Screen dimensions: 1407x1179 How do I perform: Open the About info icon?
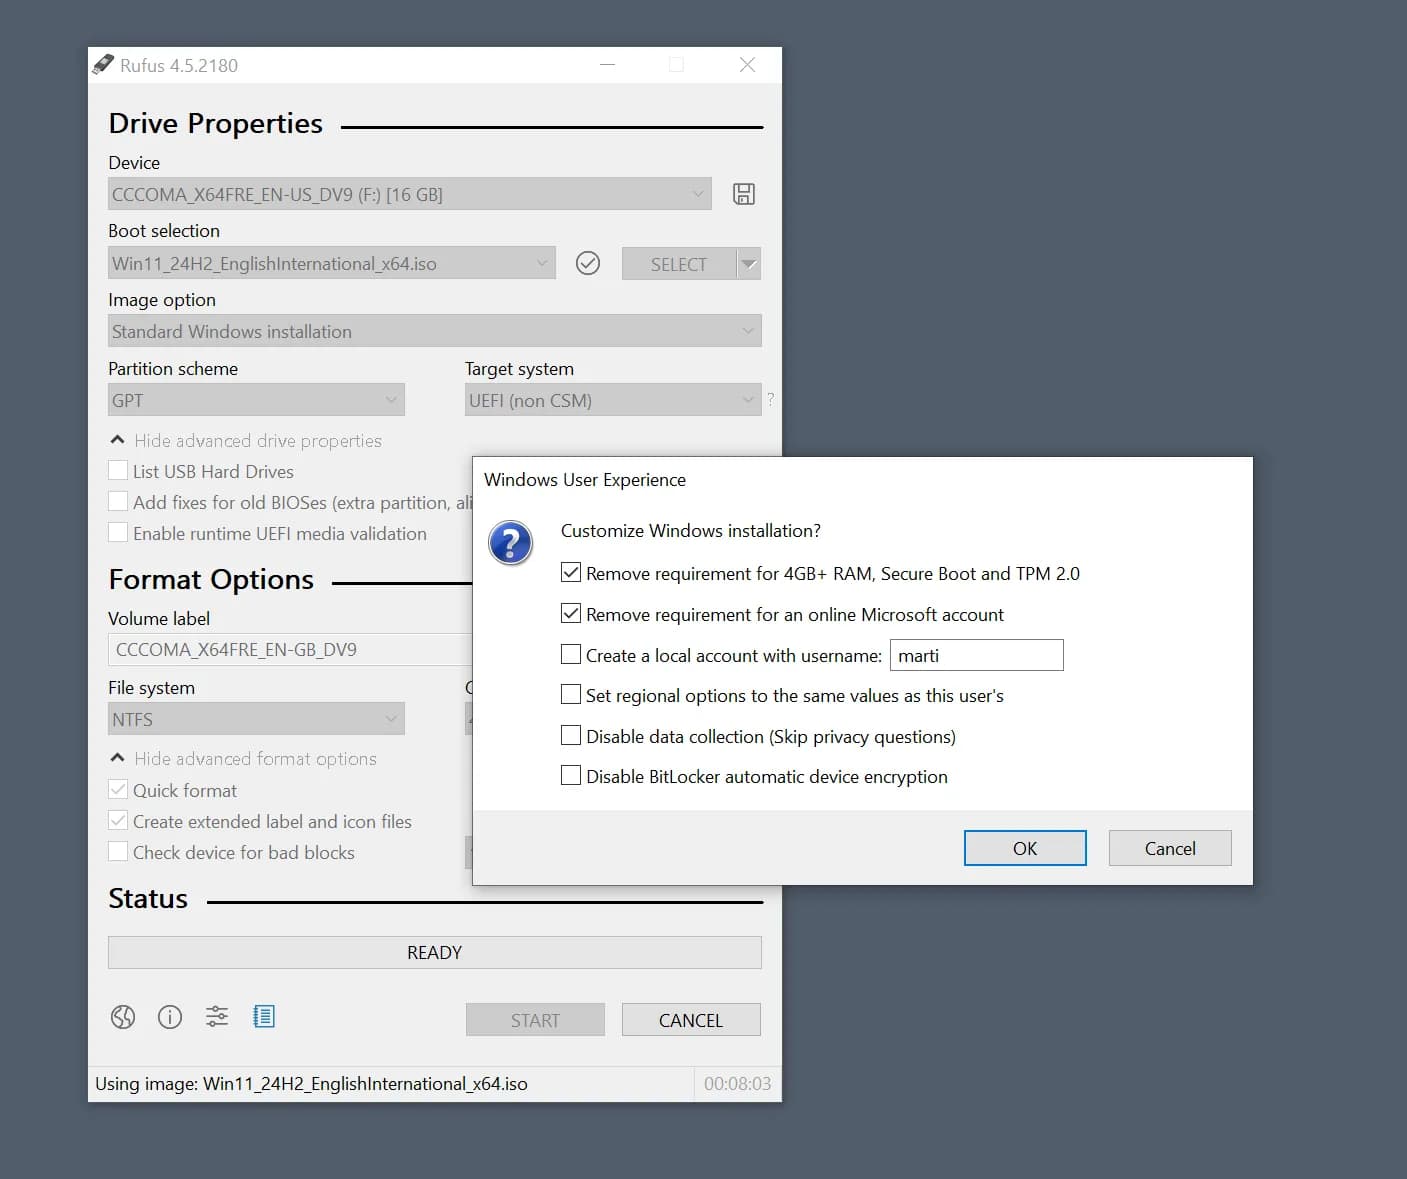170,1017
